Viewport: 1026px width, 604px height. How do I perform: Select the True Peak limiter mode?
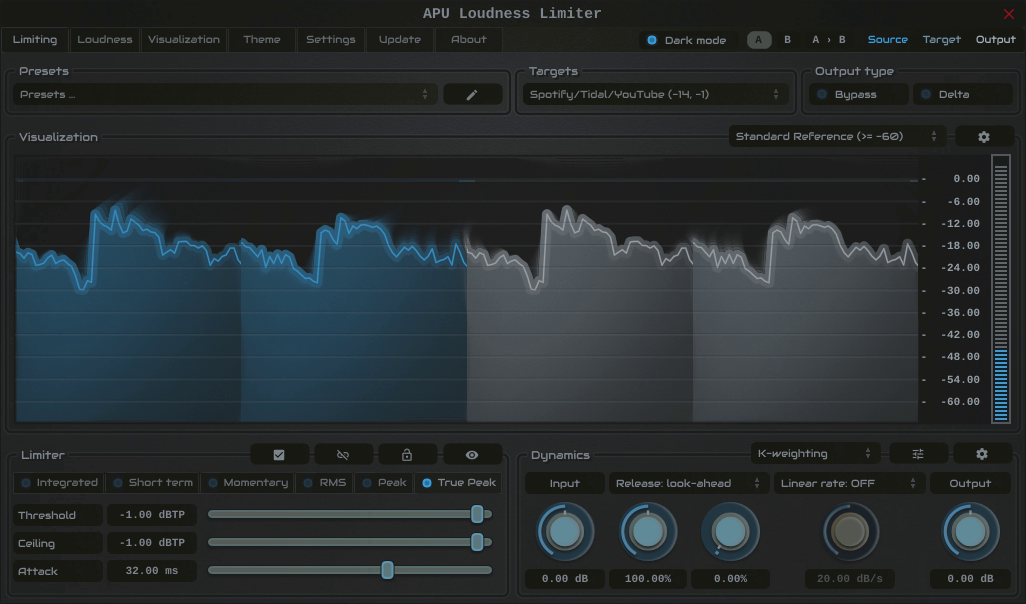[x=458, y=483]
